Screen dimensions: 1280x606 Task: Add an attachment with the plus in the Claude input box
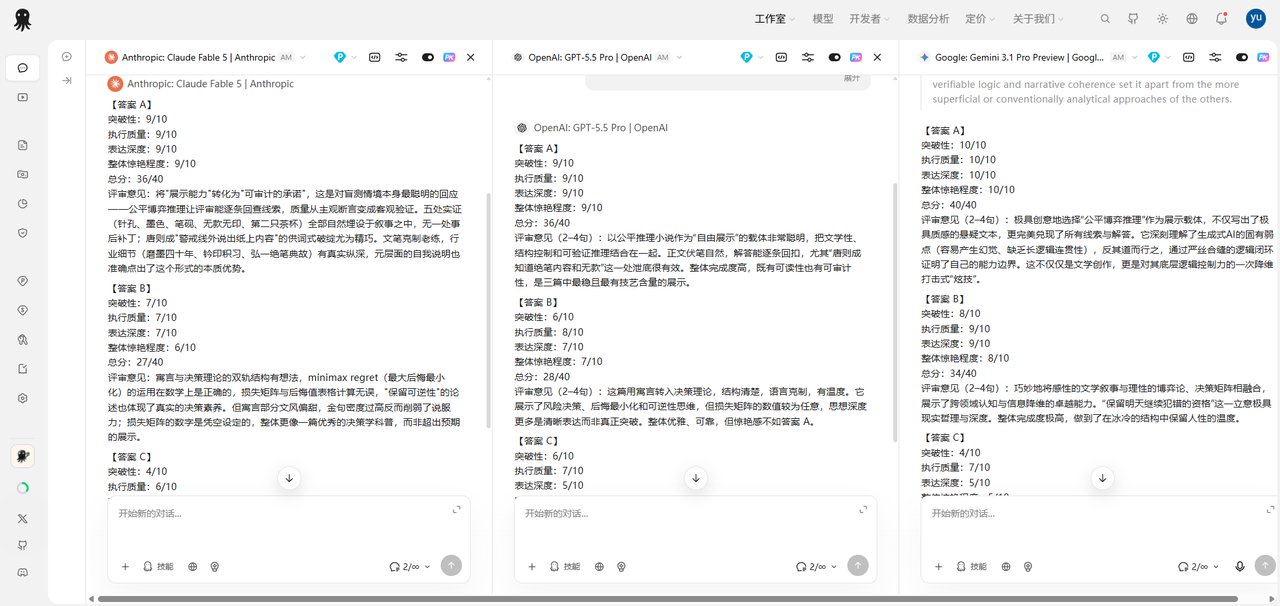point(125,566)
